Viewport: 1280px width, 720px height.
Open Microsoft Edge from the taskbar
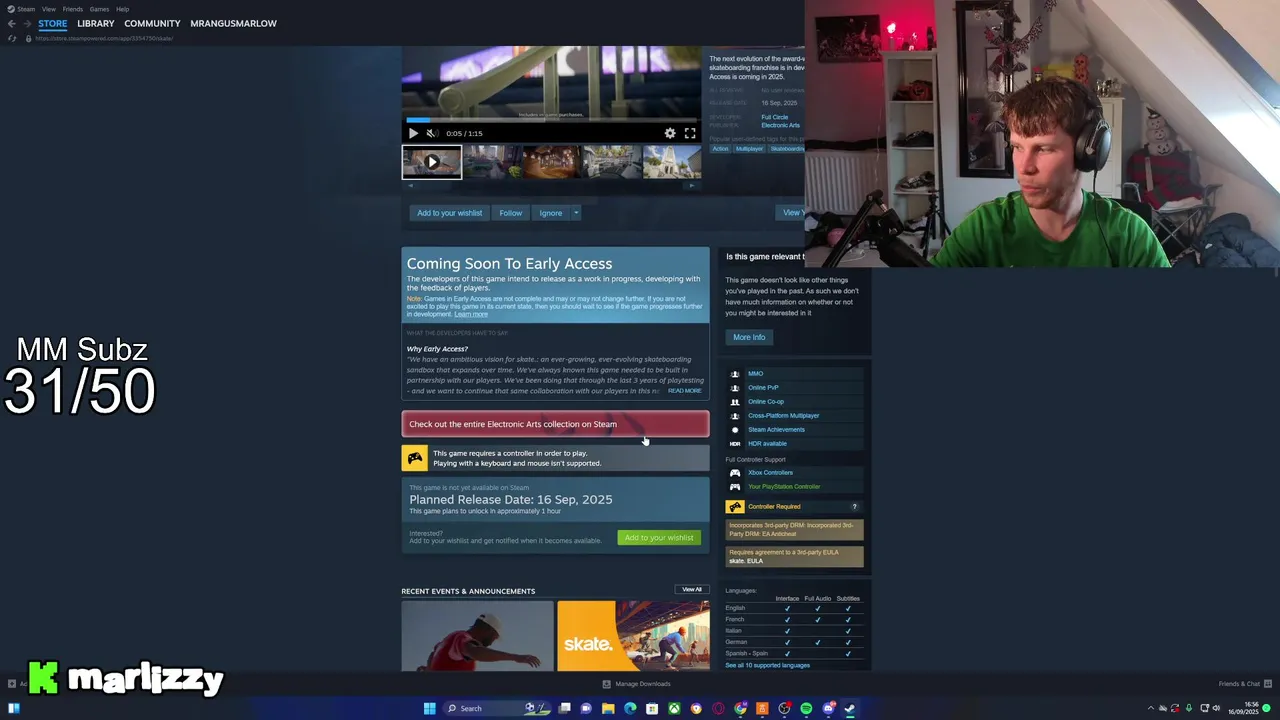630,708
